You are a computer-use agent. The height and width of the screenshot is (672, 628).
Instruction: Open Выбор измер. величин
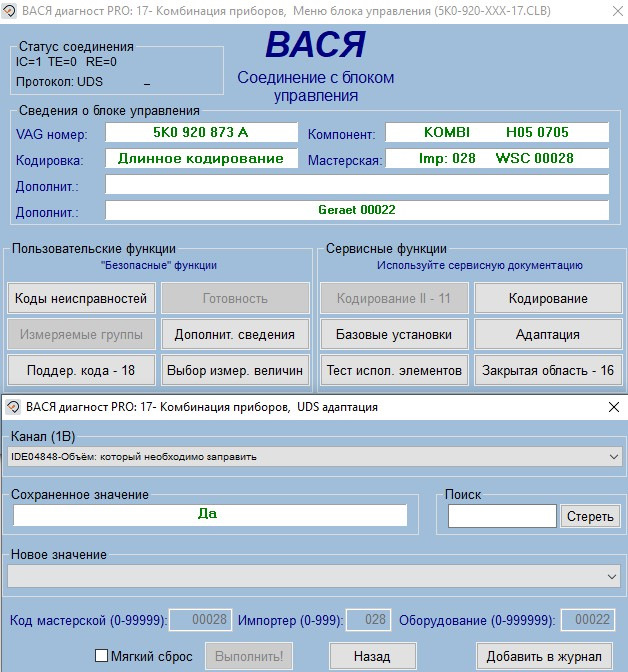pos(235,370)
